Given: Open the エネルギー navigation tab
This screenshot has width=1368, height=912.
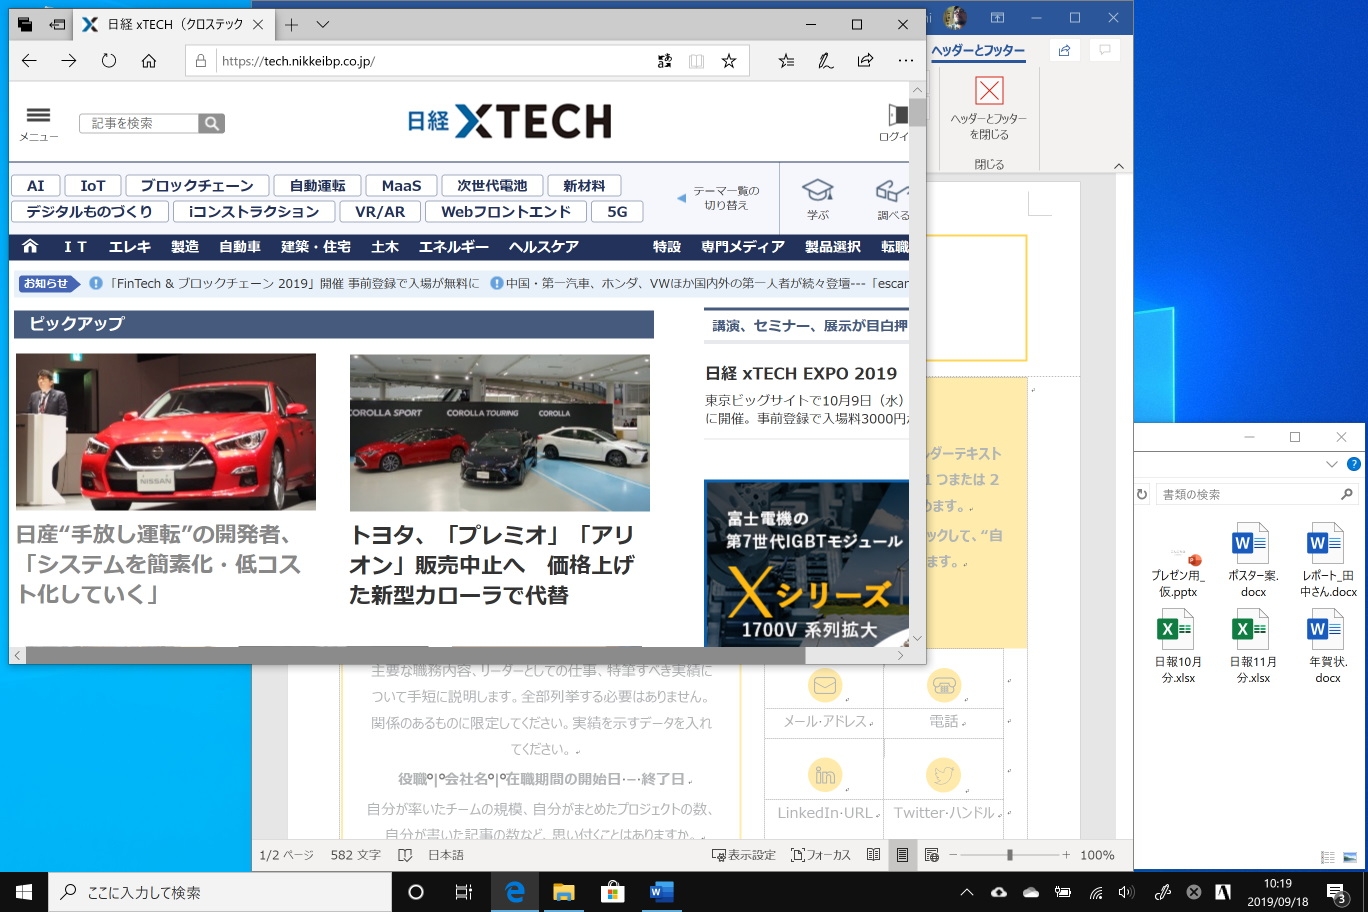Looking at the screenshot, I should 453,247.
